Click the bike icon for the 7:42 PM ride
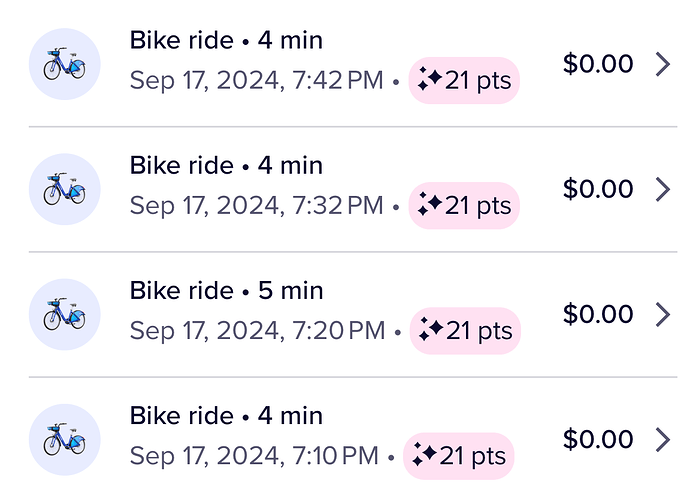This screenshot has height=498, width=690. 65,64
